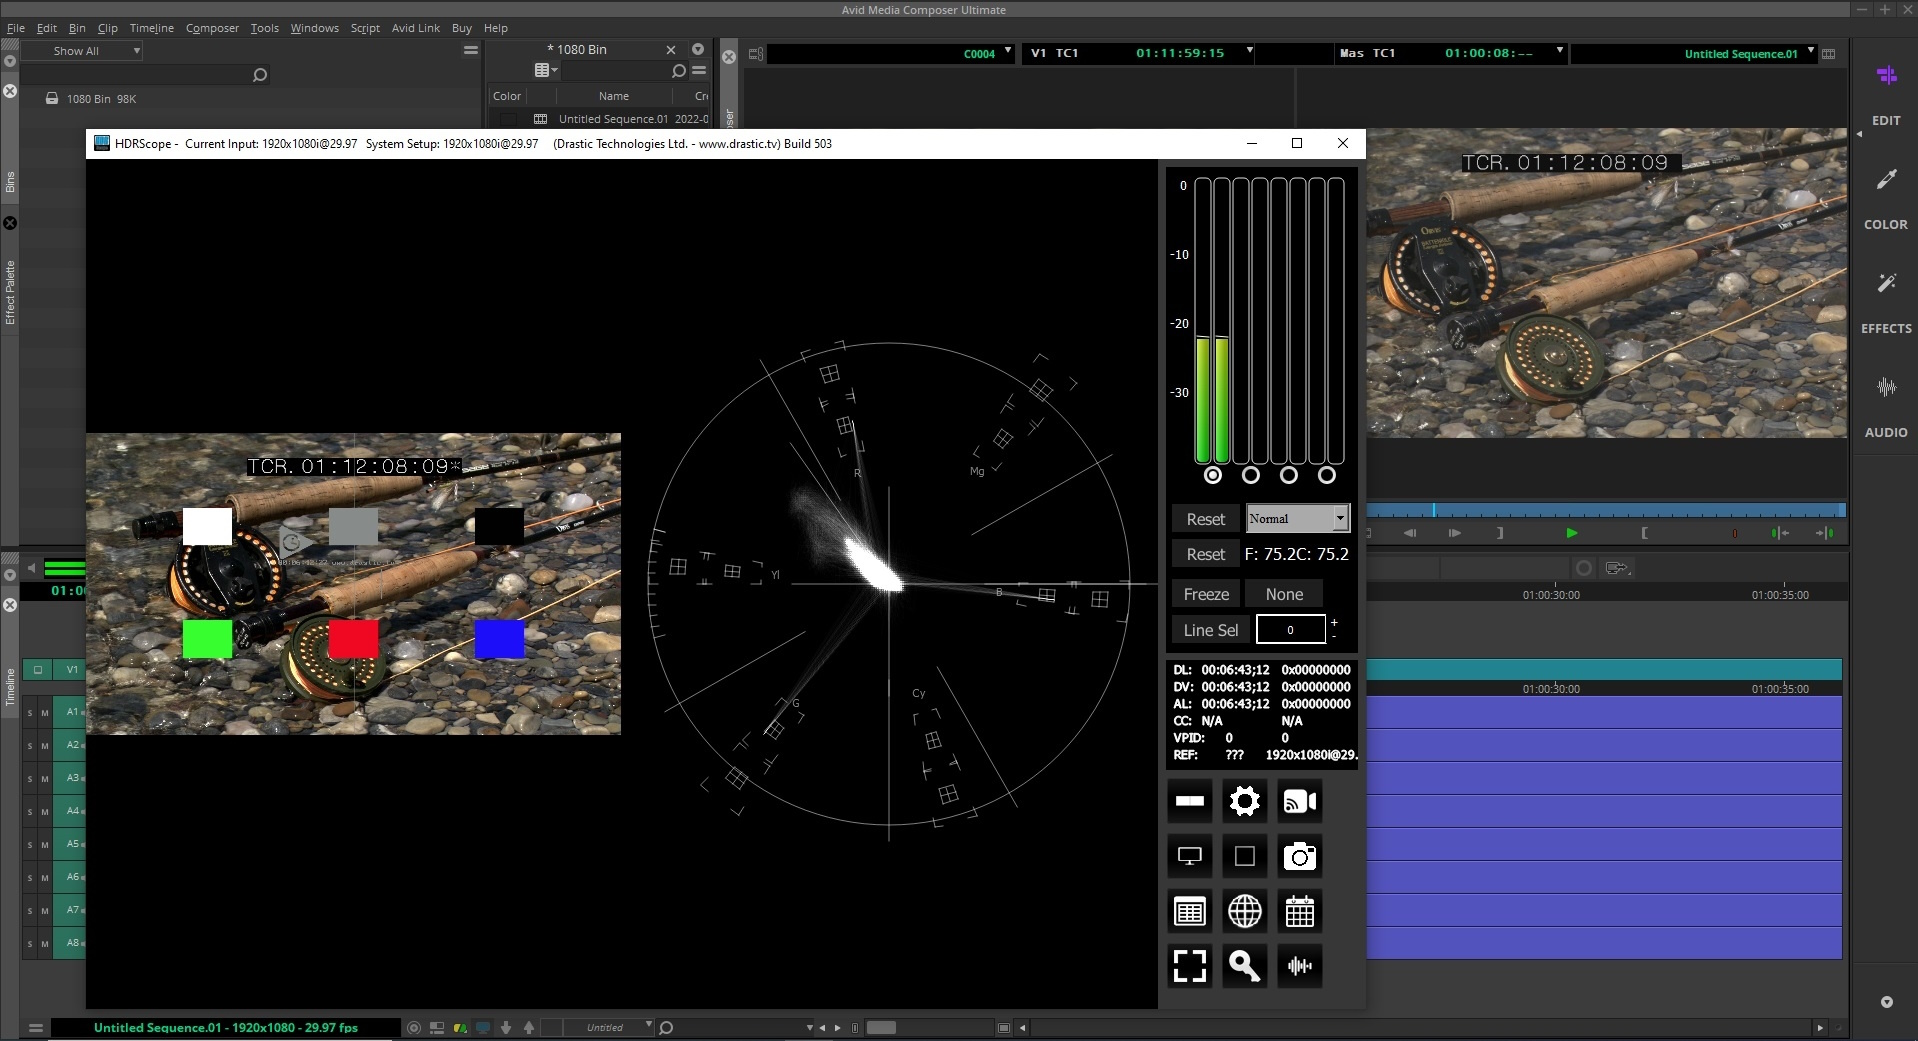Toggle track selector A2
1918x1041 pixels.
pos(72,745)
